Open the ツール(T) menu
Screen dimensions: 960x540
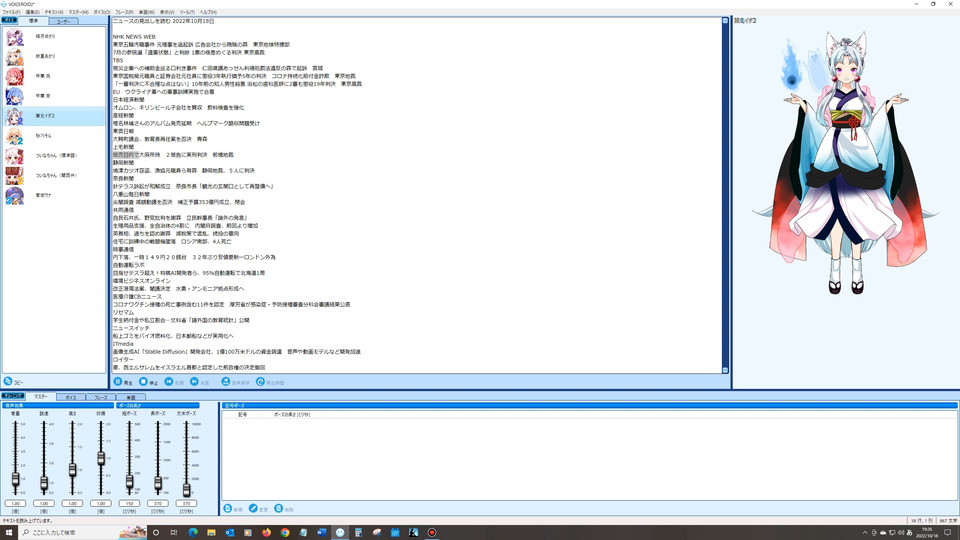187,12
